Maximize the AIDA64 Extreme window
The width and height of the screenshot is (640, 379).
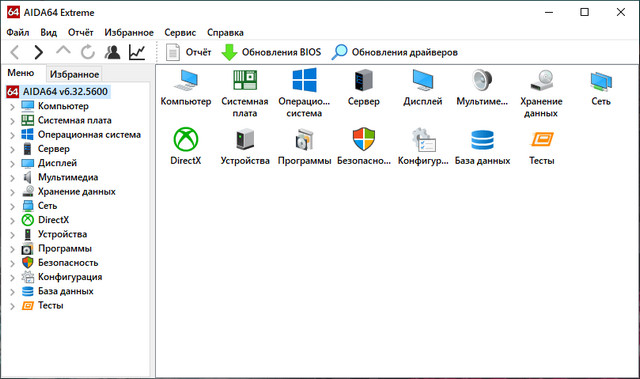(x=584, y=12)
